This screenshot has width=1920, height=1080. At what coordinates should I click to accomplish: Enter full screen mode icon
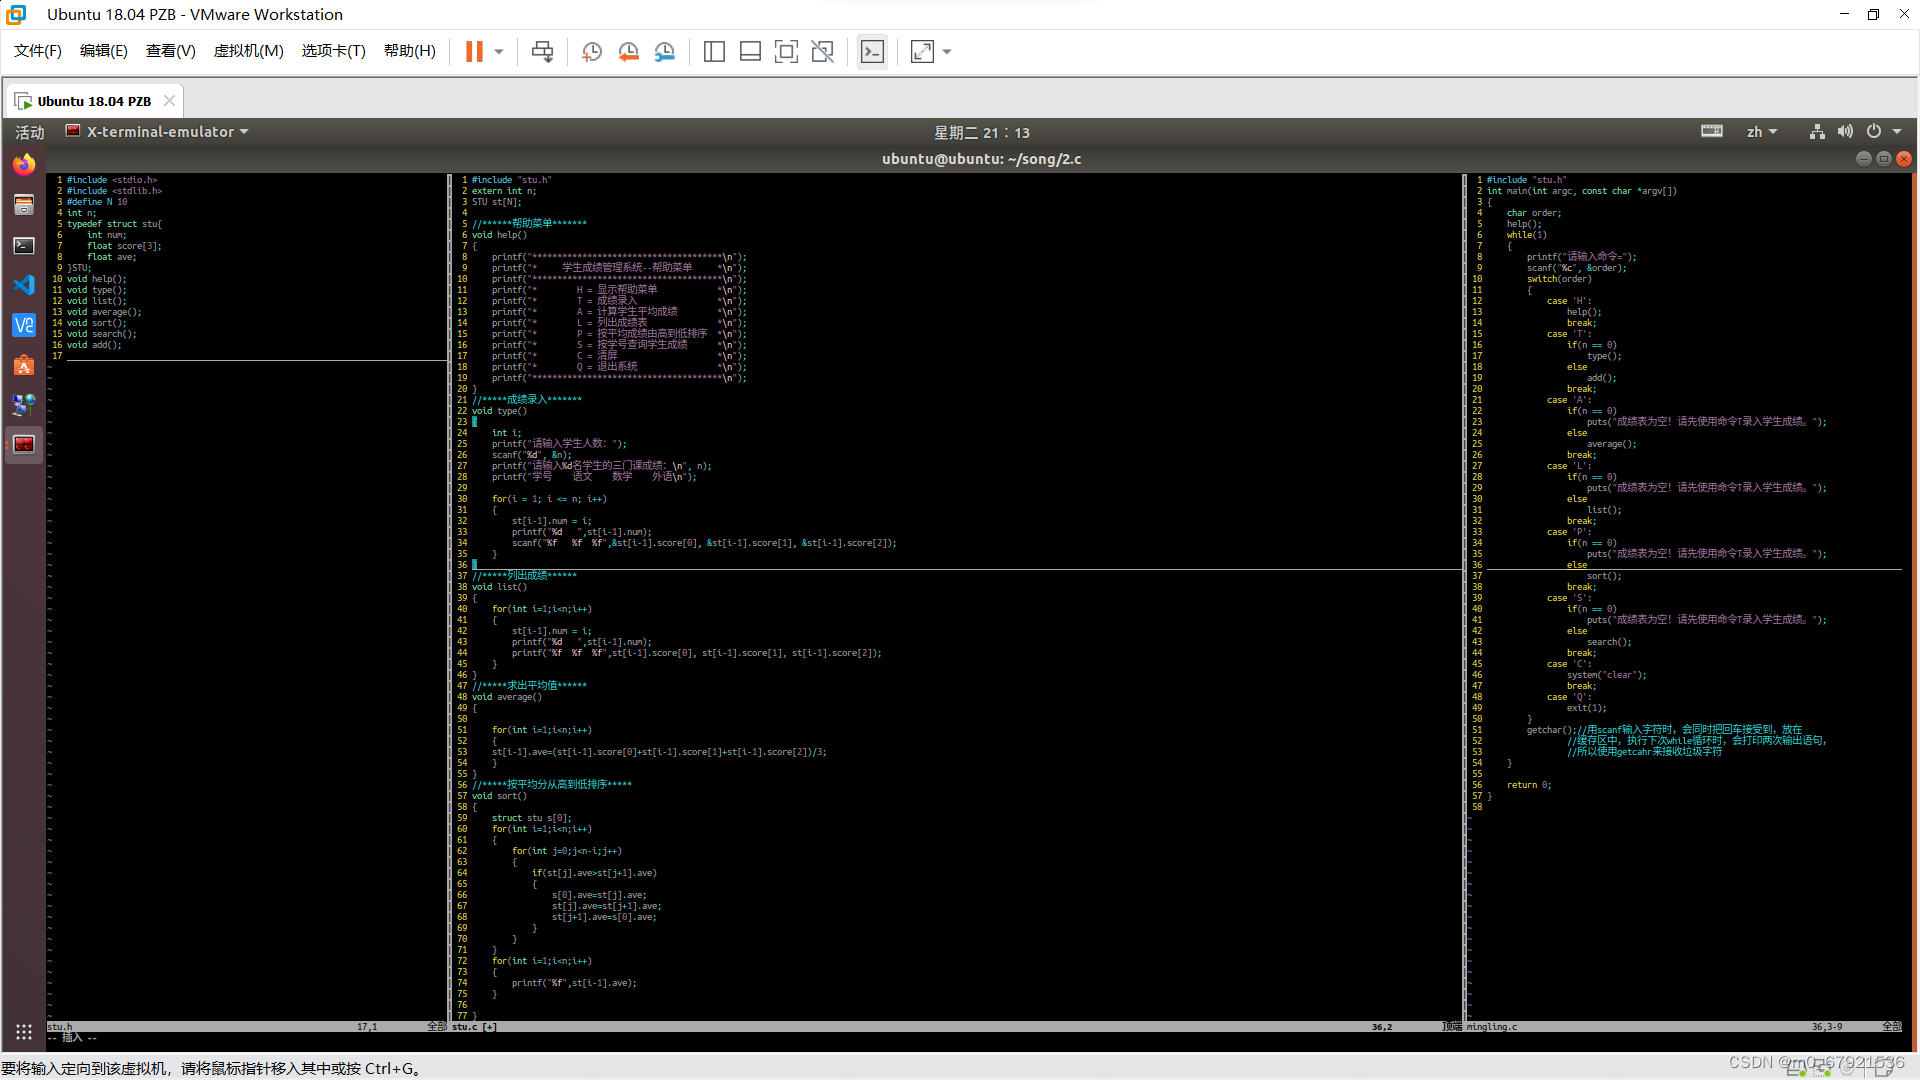[786, 52]
